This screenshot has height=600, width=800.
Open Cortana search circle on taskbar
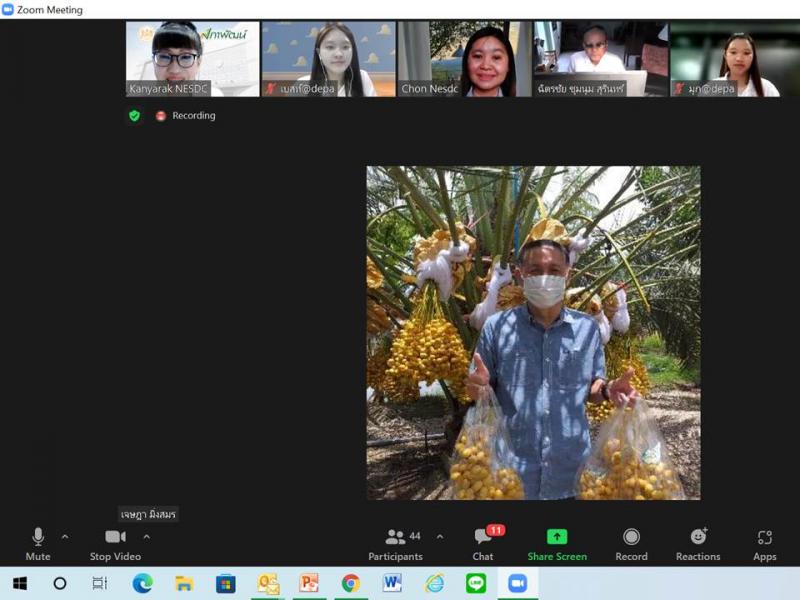60,583
